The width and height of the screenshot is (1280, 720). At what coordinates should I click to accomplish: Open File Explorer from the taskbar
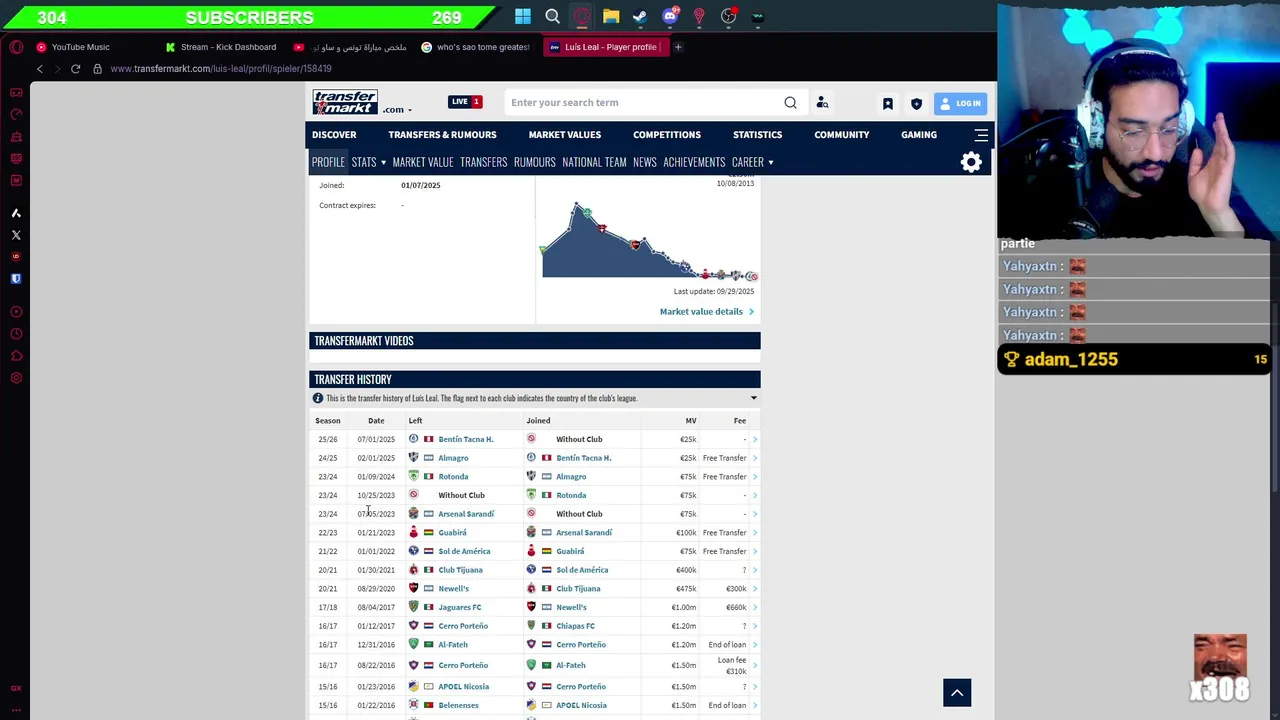tap(611, 16)
